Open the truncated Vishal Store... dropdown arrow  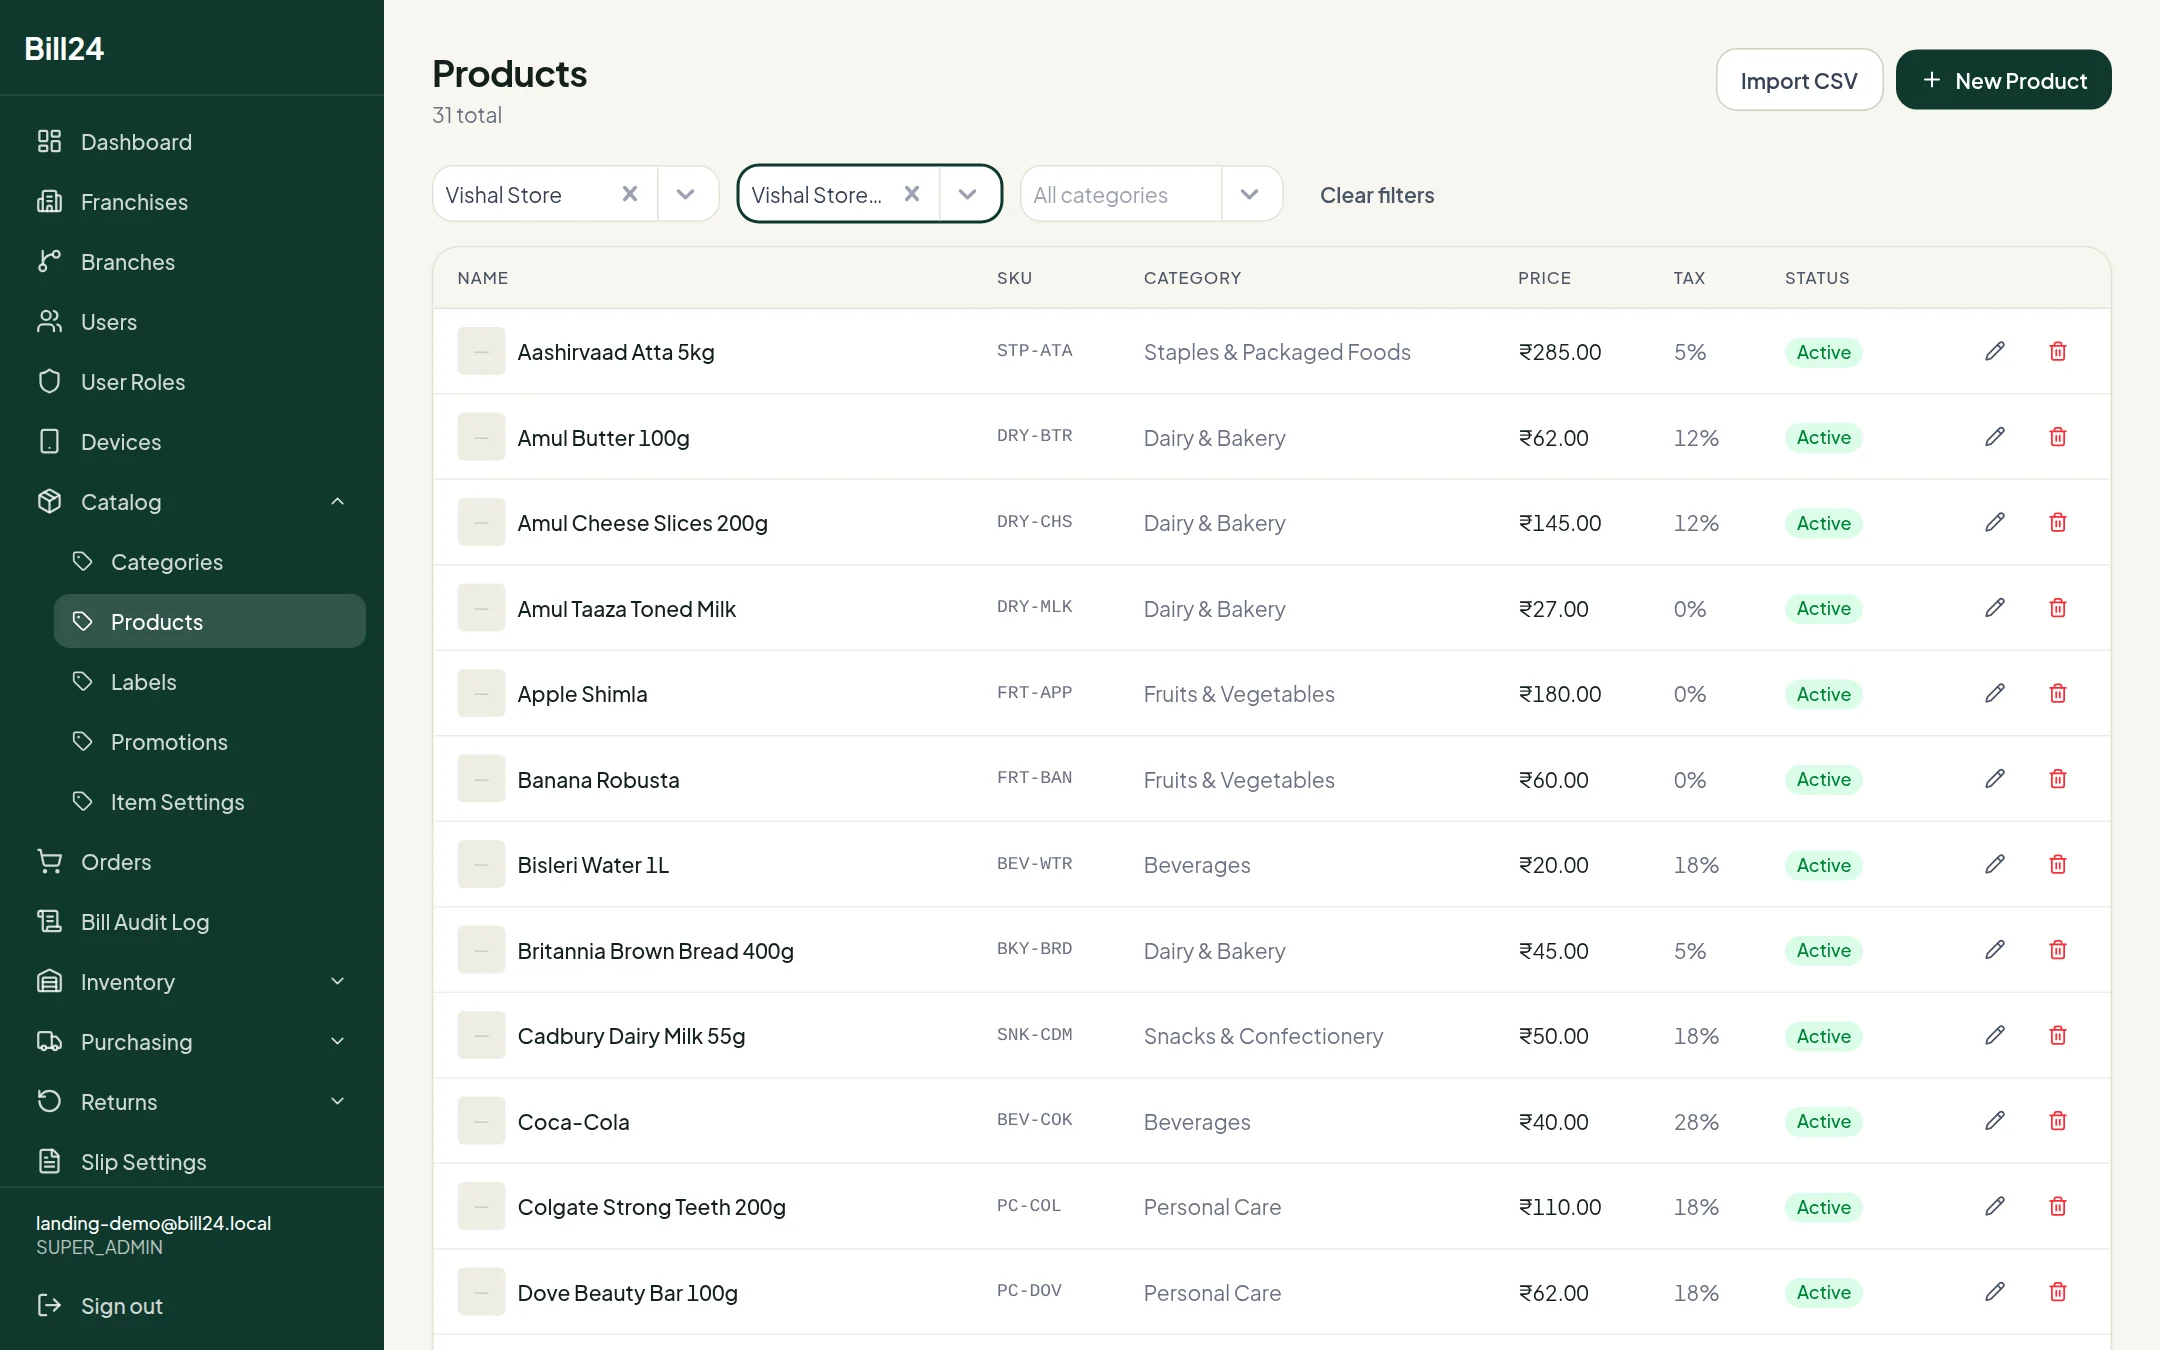click(968, 194)
